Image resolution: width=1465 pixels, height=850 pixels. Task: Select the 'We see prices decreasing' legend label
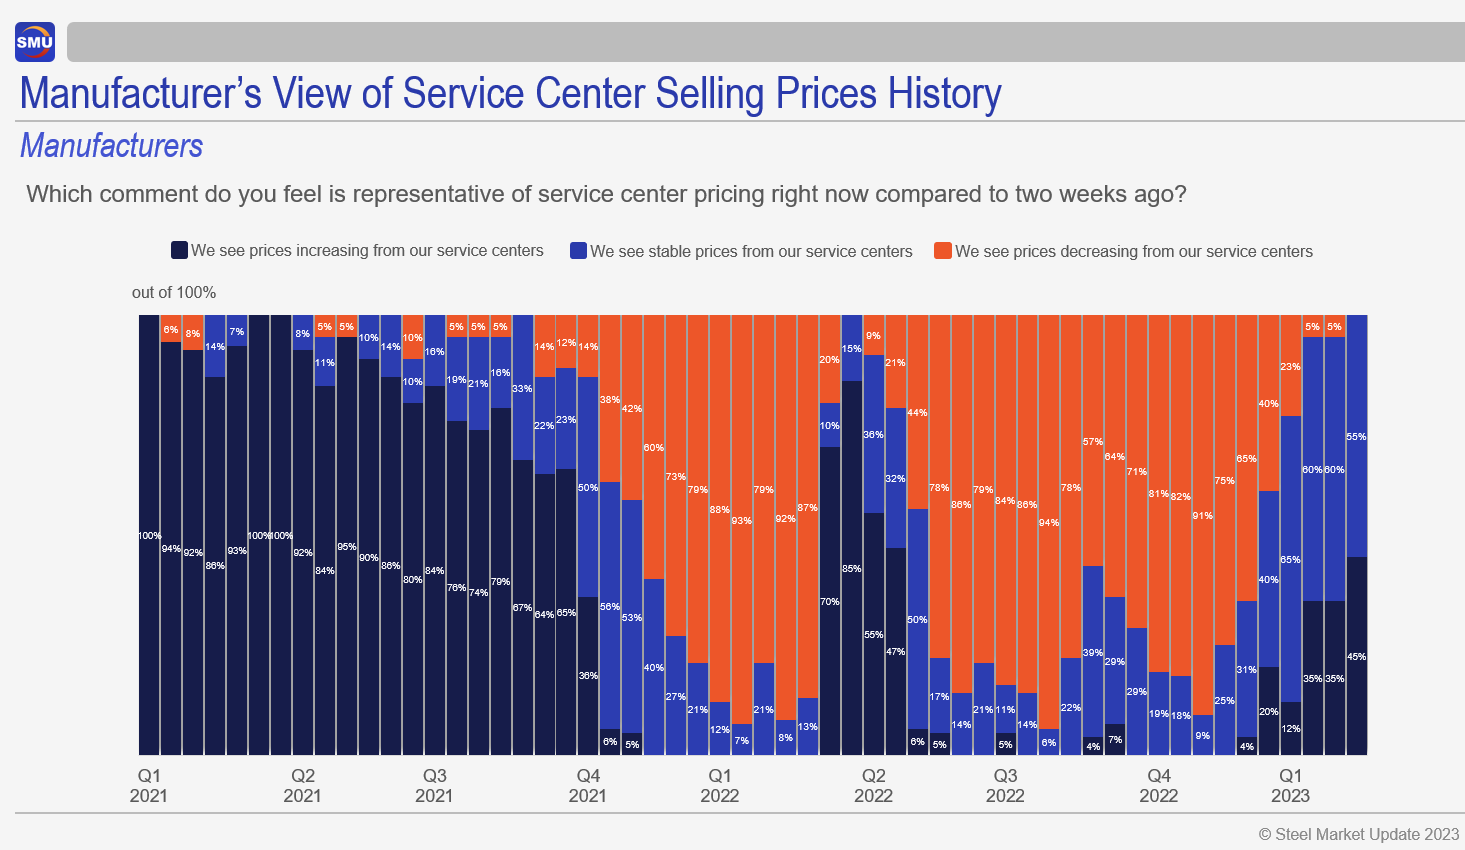click(1133, 252)
